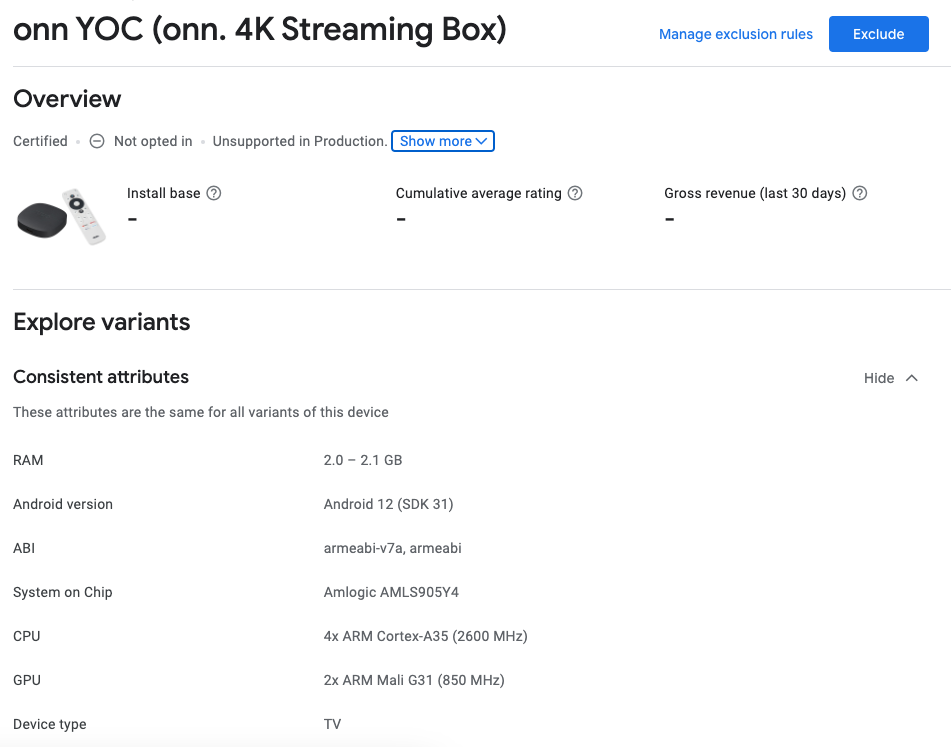Viewport: 951px width, 747px height.
Task: Select the 4x ARM Cortex-A35 CPU value
Action: pyautogui.click(x=425, y=636)
